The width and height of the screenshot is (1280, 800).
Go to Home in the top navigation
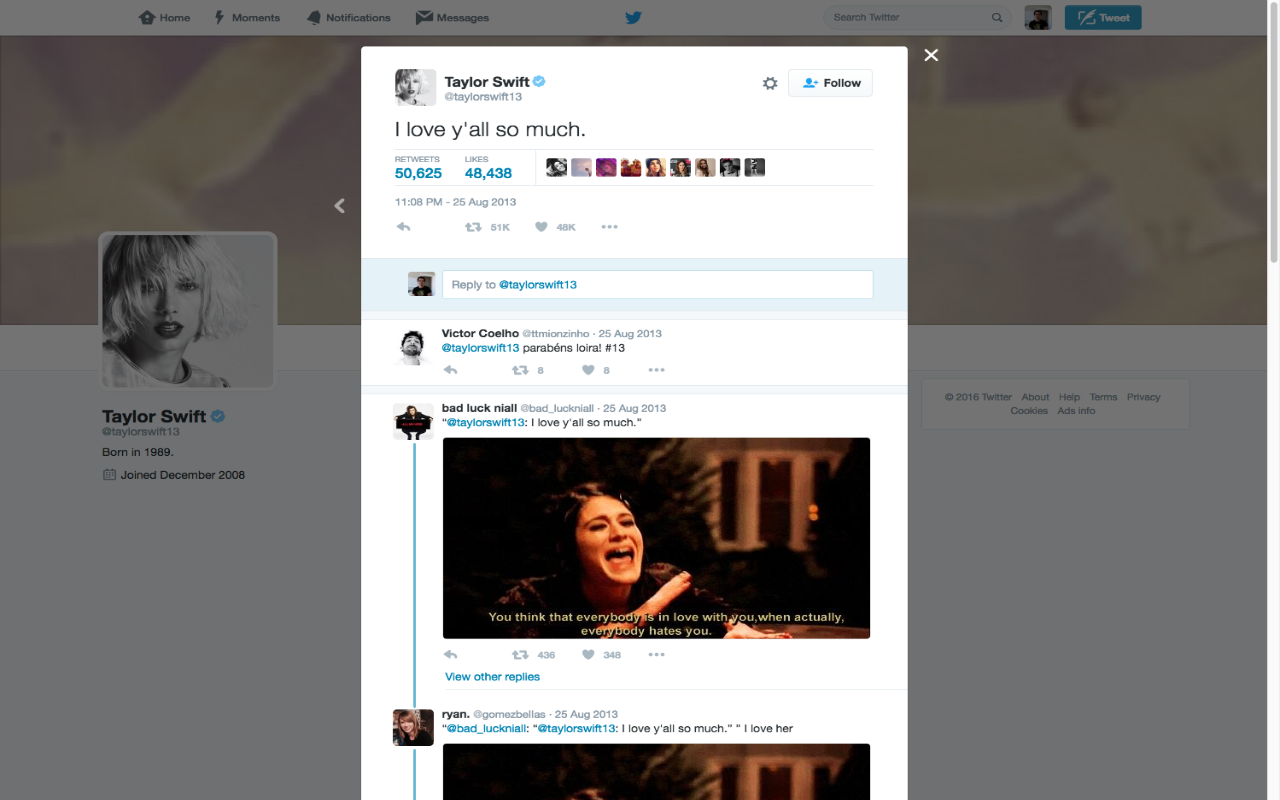[164, 17]
